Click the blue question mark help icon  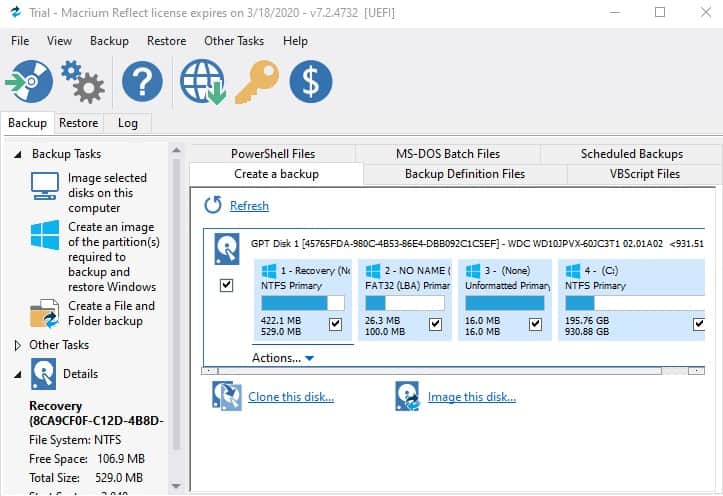click(x=142, y=82)
